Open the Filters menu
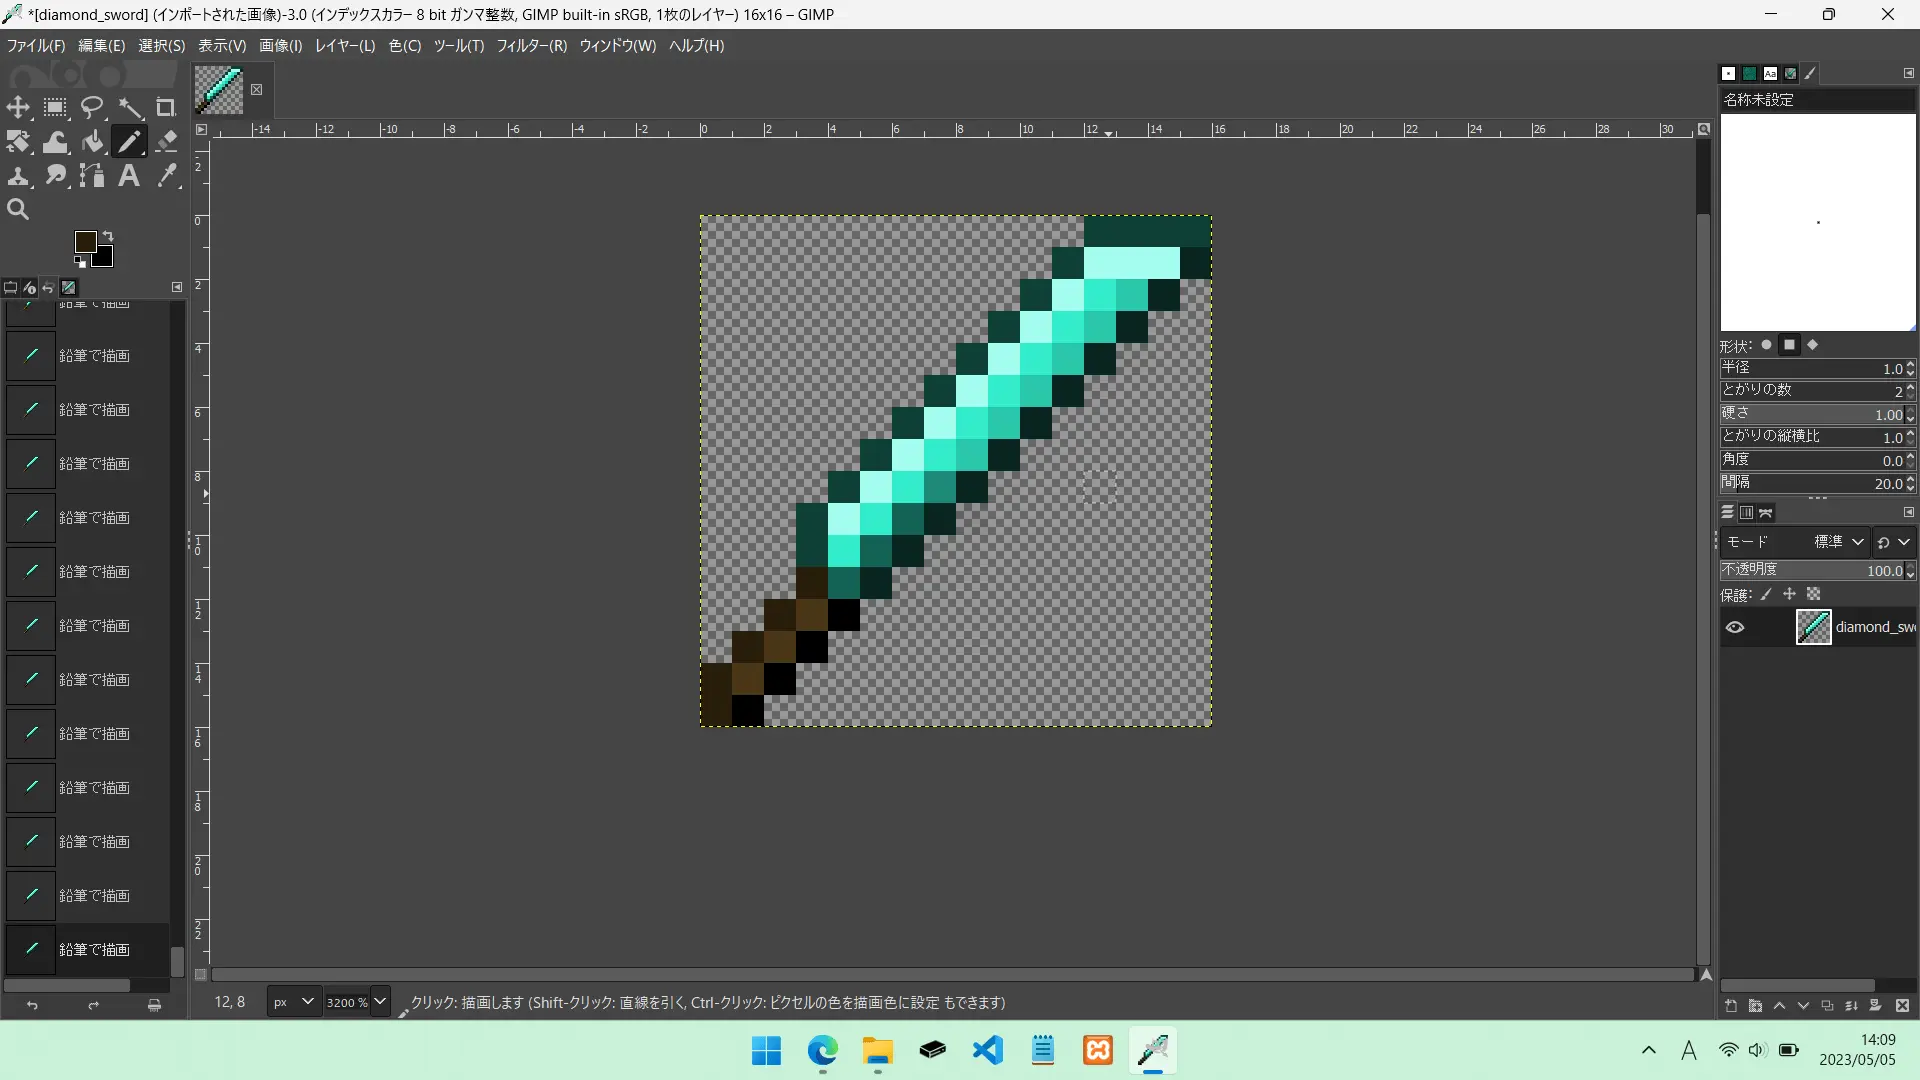 531,46
